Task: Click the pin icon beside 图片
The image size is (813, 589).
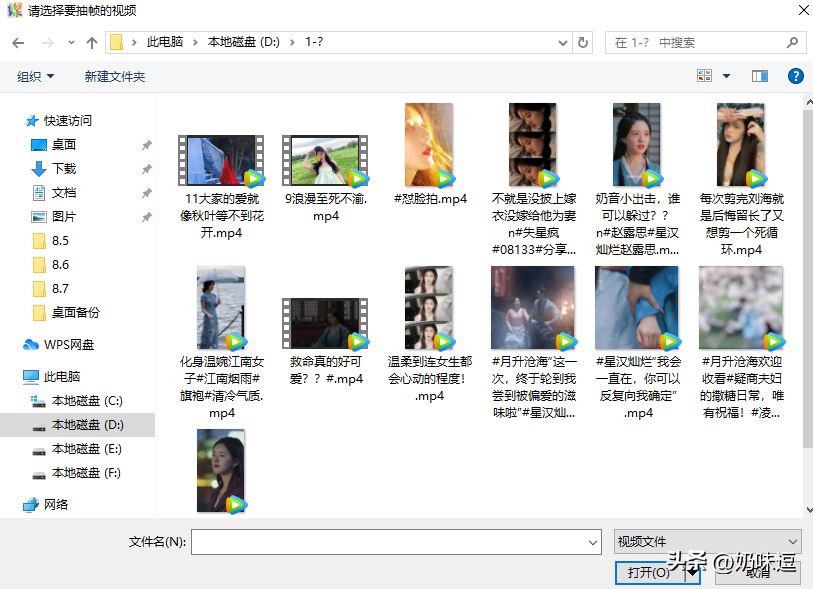Action: click(147, 217)
